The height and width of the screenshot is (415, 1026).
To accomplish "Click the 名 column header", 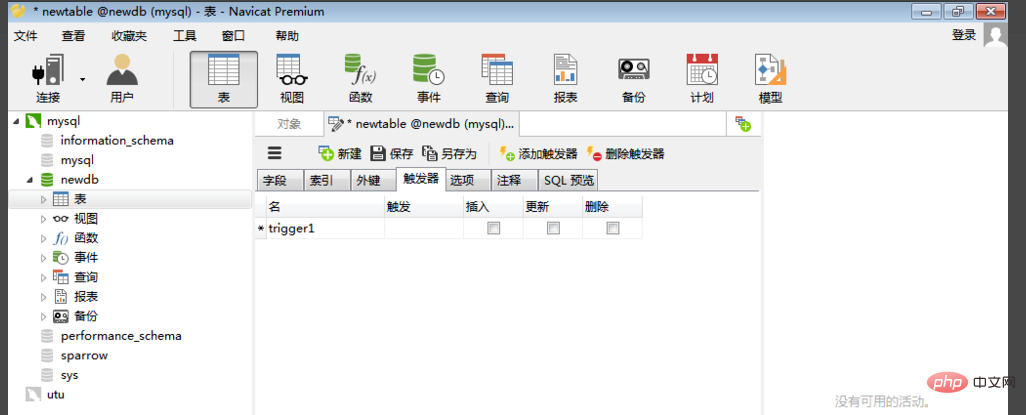I will click(325, 207).
